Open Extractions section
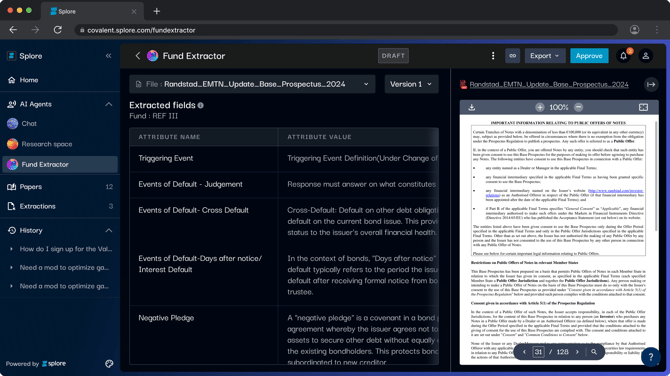670x376 pixels. [x=60, y=206]
